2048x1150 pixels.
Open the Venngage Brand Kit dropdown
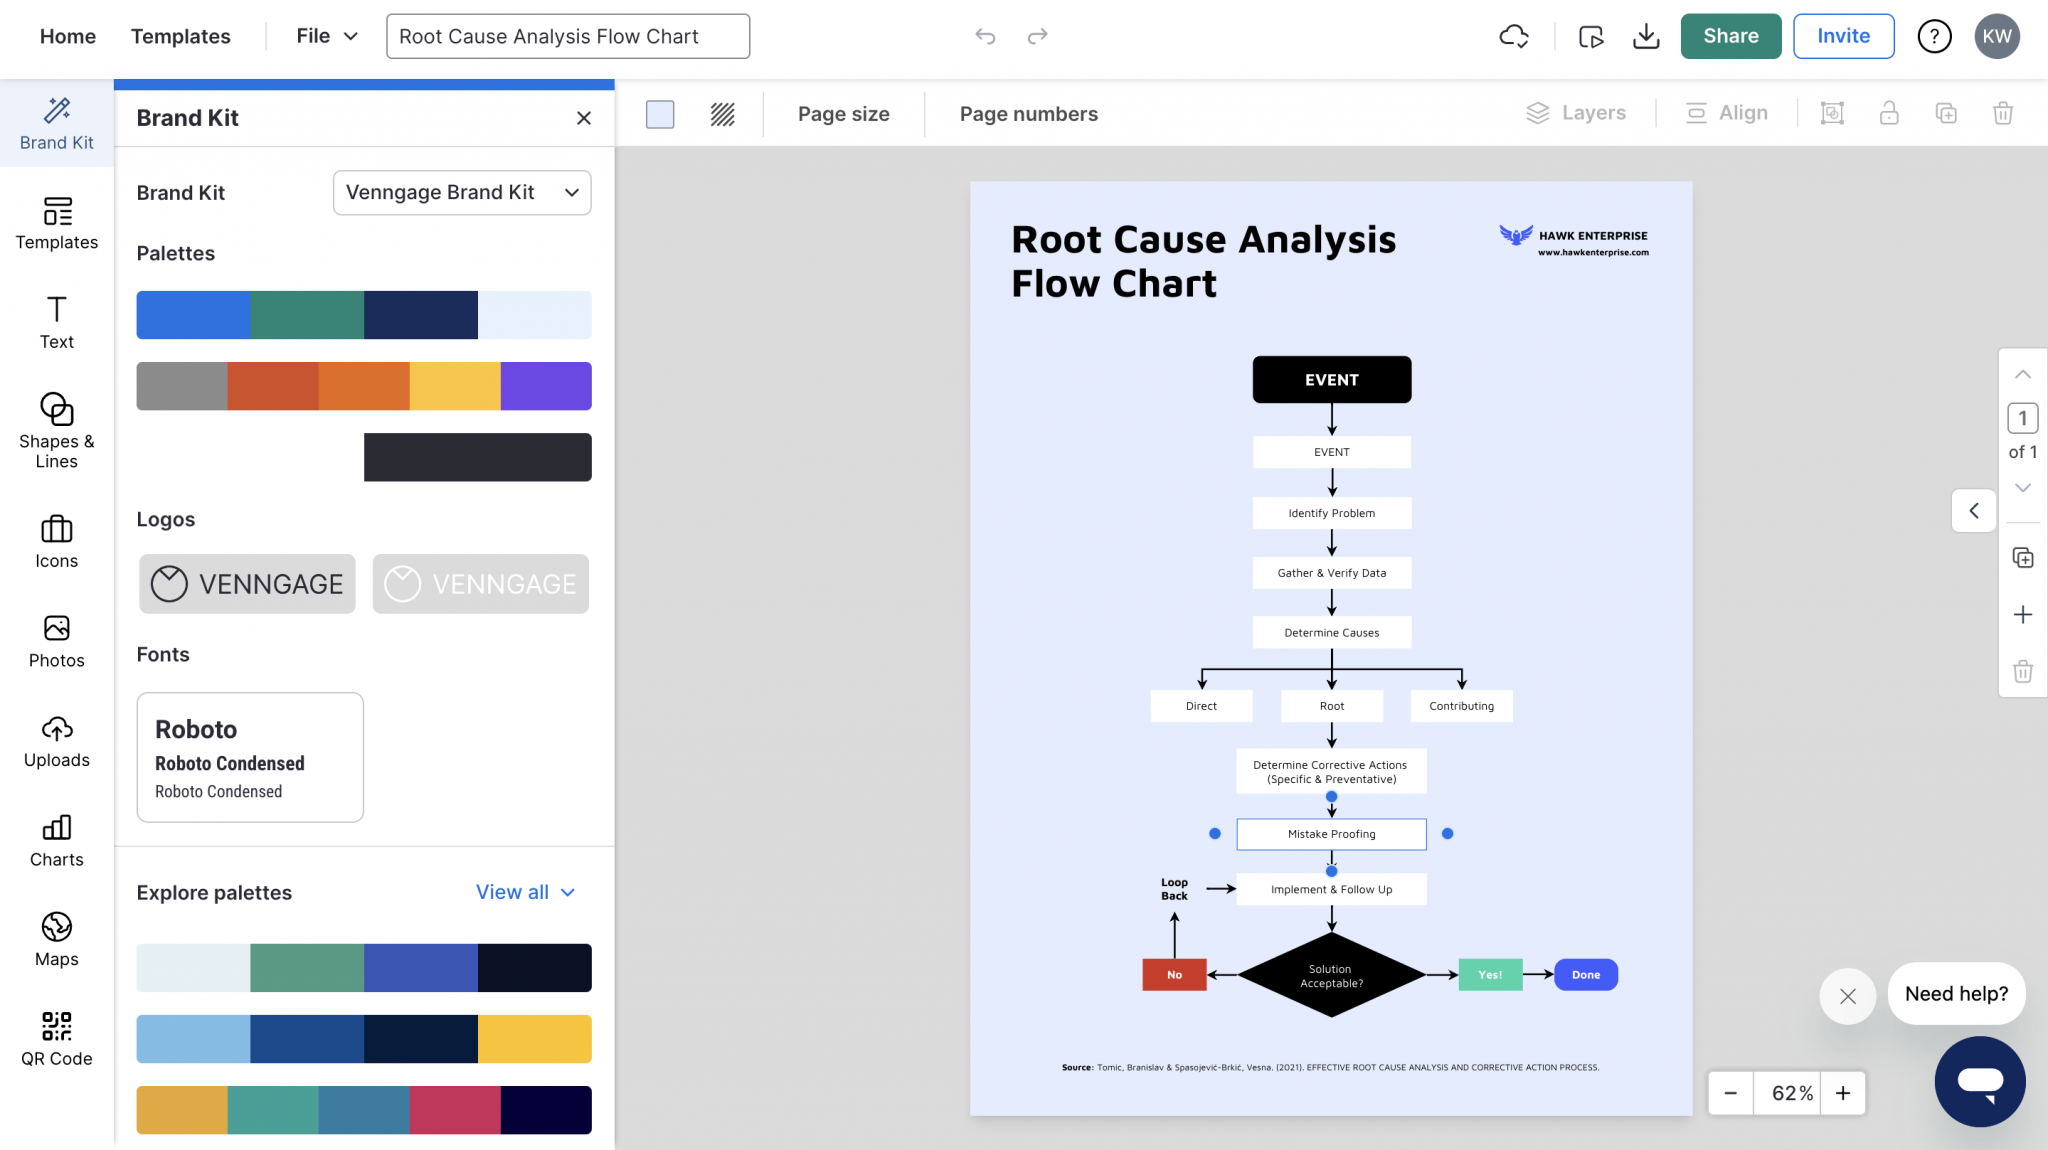pyautogui.click(x=461, y=192)
